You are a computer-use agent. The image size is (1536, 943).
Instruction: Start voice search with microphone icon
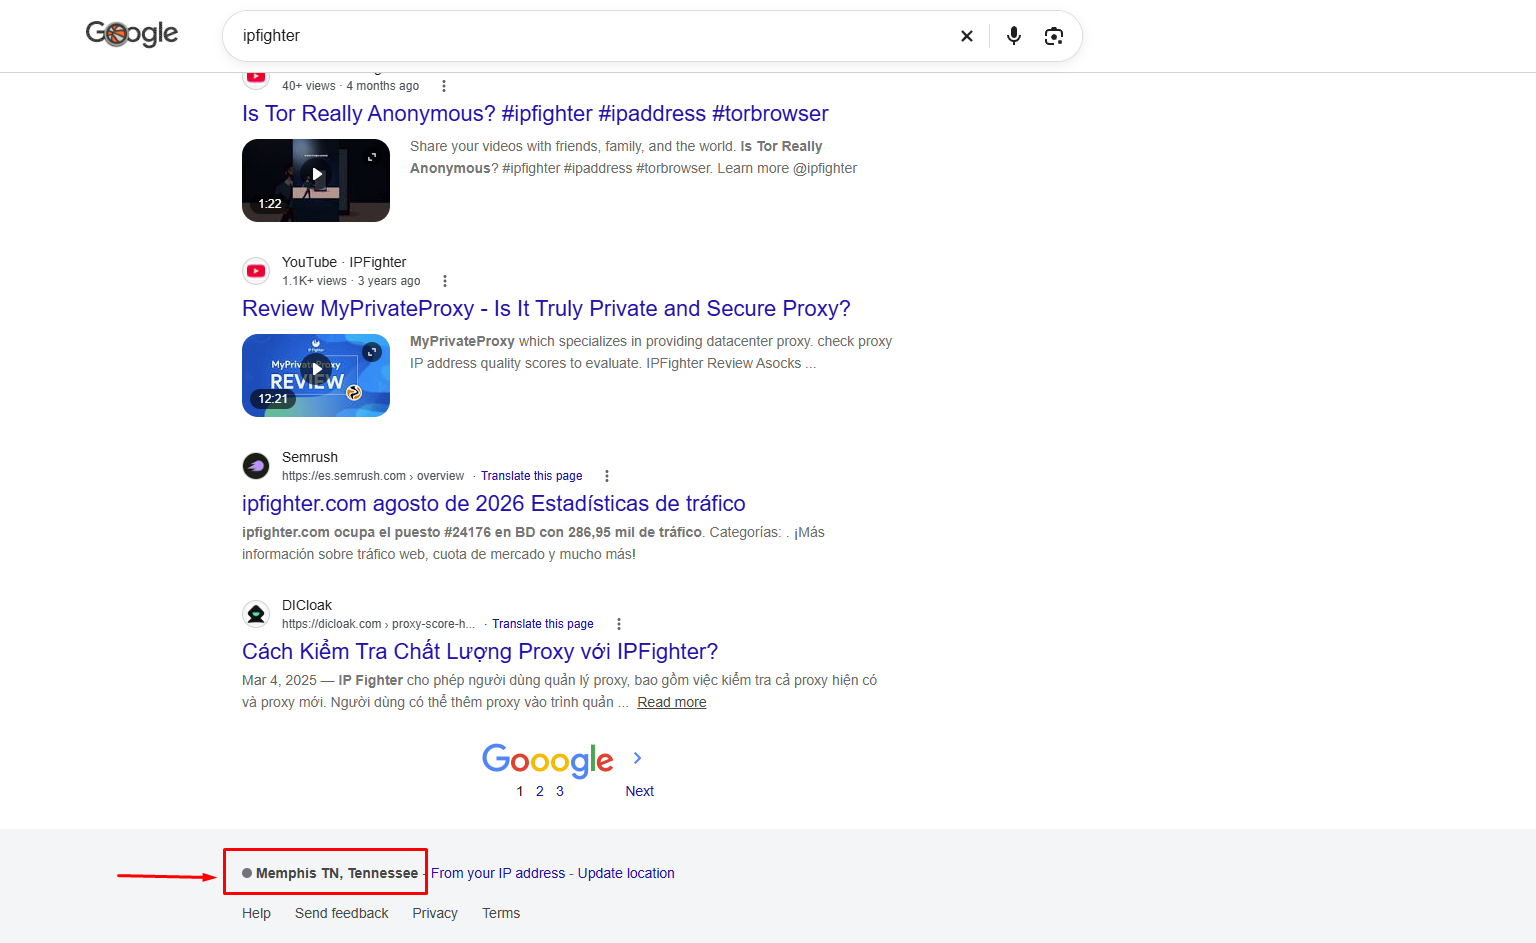point(1014,36)
